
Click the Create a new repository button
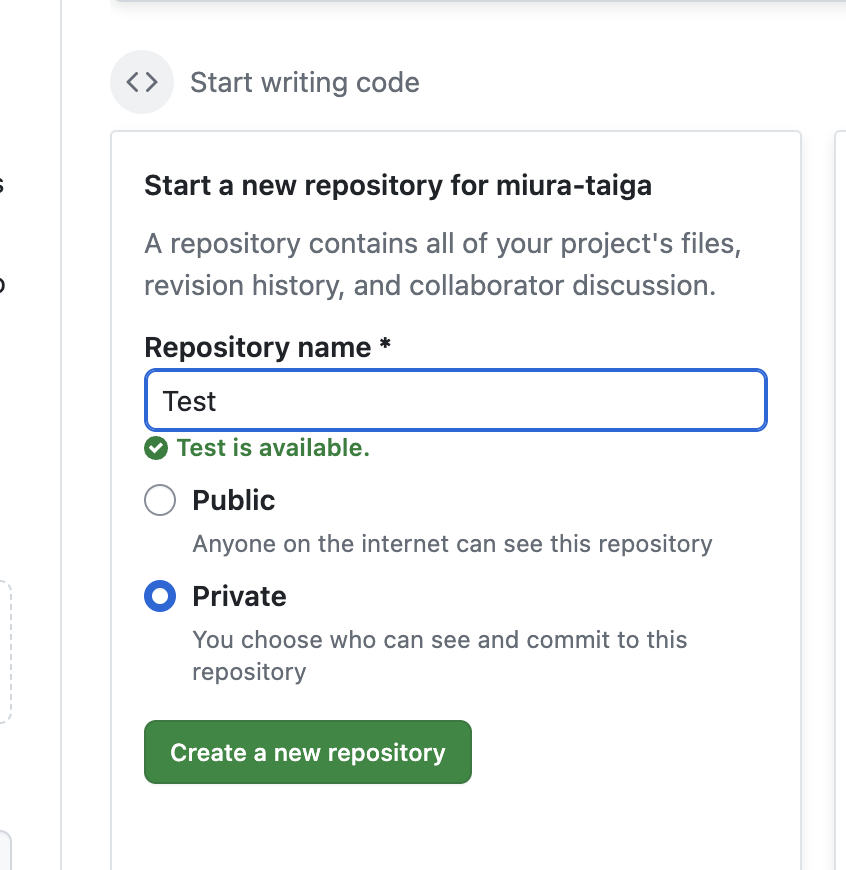(x=307, y=752)
